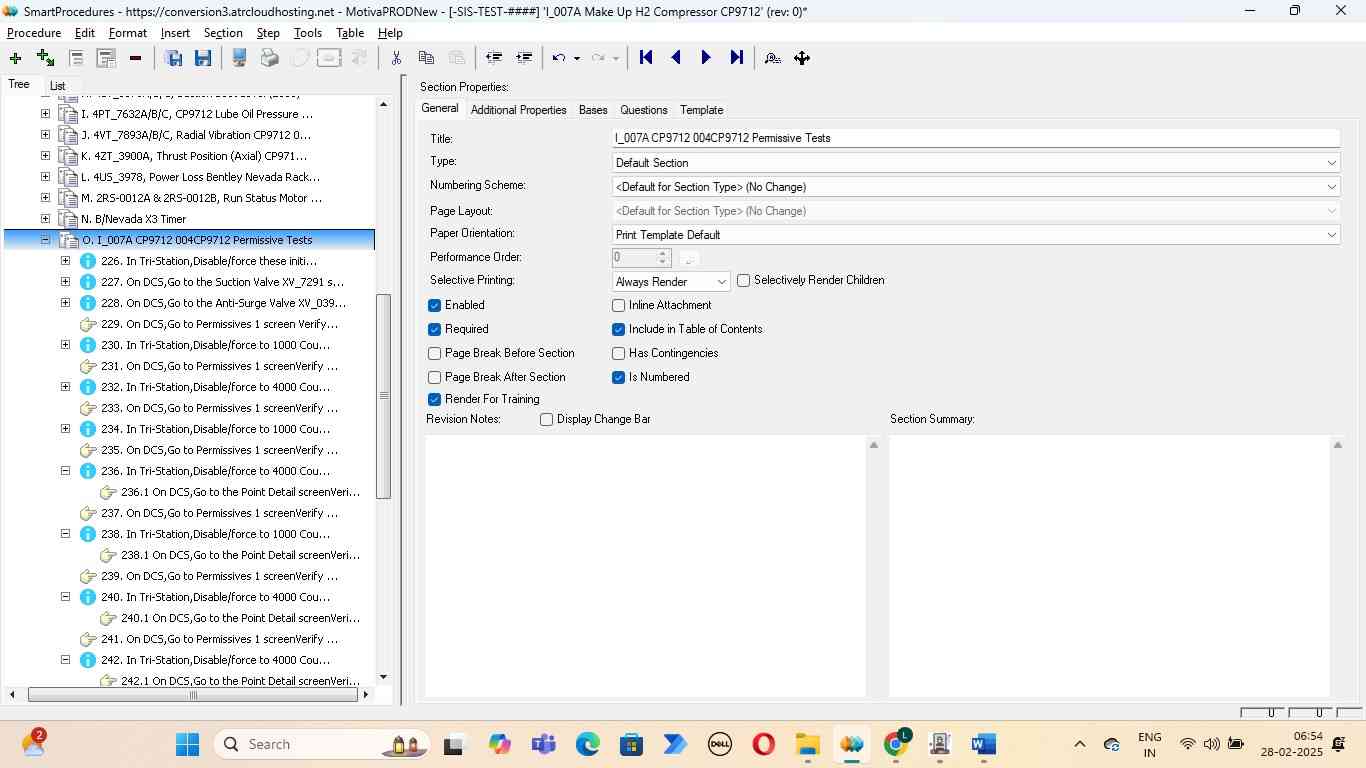Screen dimensions: 1366x768
Task: Open the Table menu
Action: coord(350,33)
